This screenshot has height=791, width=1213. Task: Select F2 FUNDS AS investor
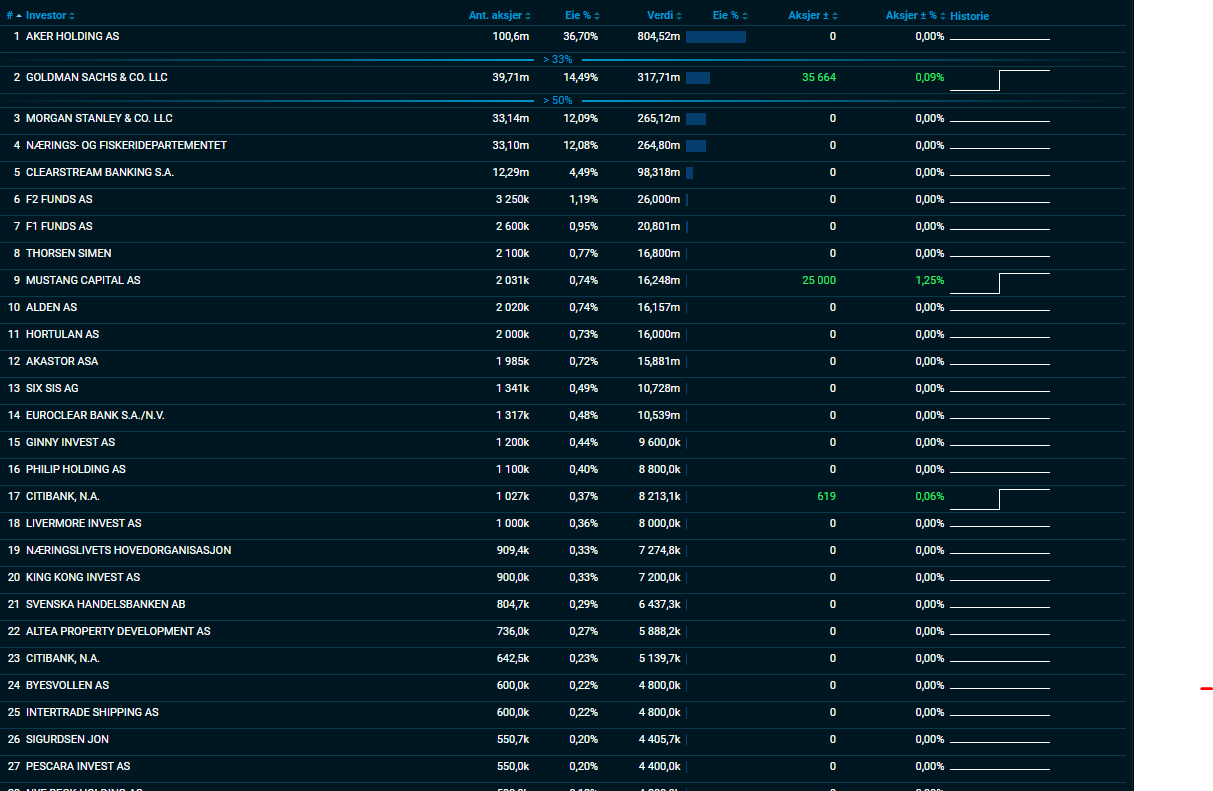(x=59, y=199)
